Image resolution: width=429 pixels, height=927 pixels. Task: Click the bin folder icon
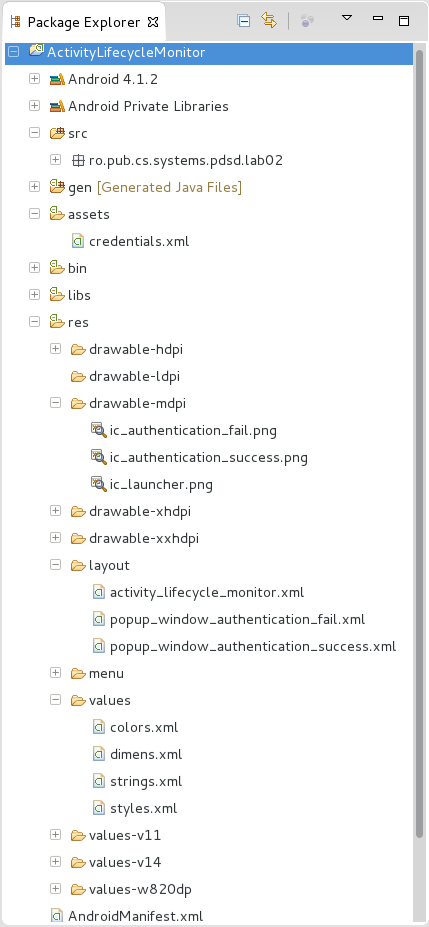(57, 267)
